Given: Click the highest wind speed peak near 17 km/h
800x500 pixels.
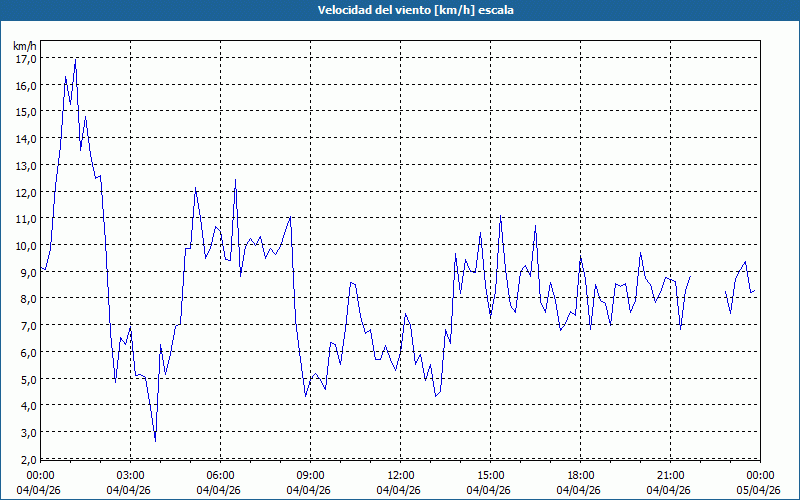Looking at the screenshot, I should click(75, 61).
